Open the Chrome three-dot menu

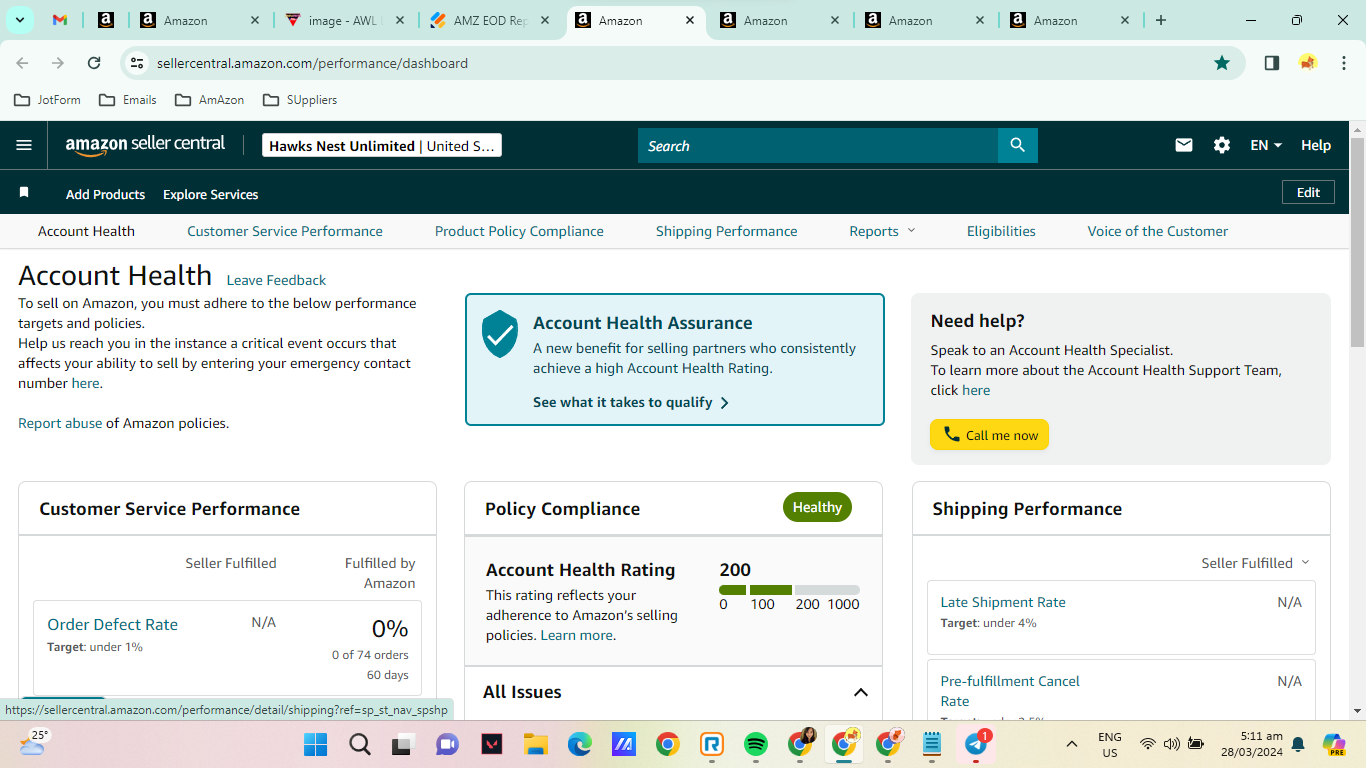click(1342, 63)
